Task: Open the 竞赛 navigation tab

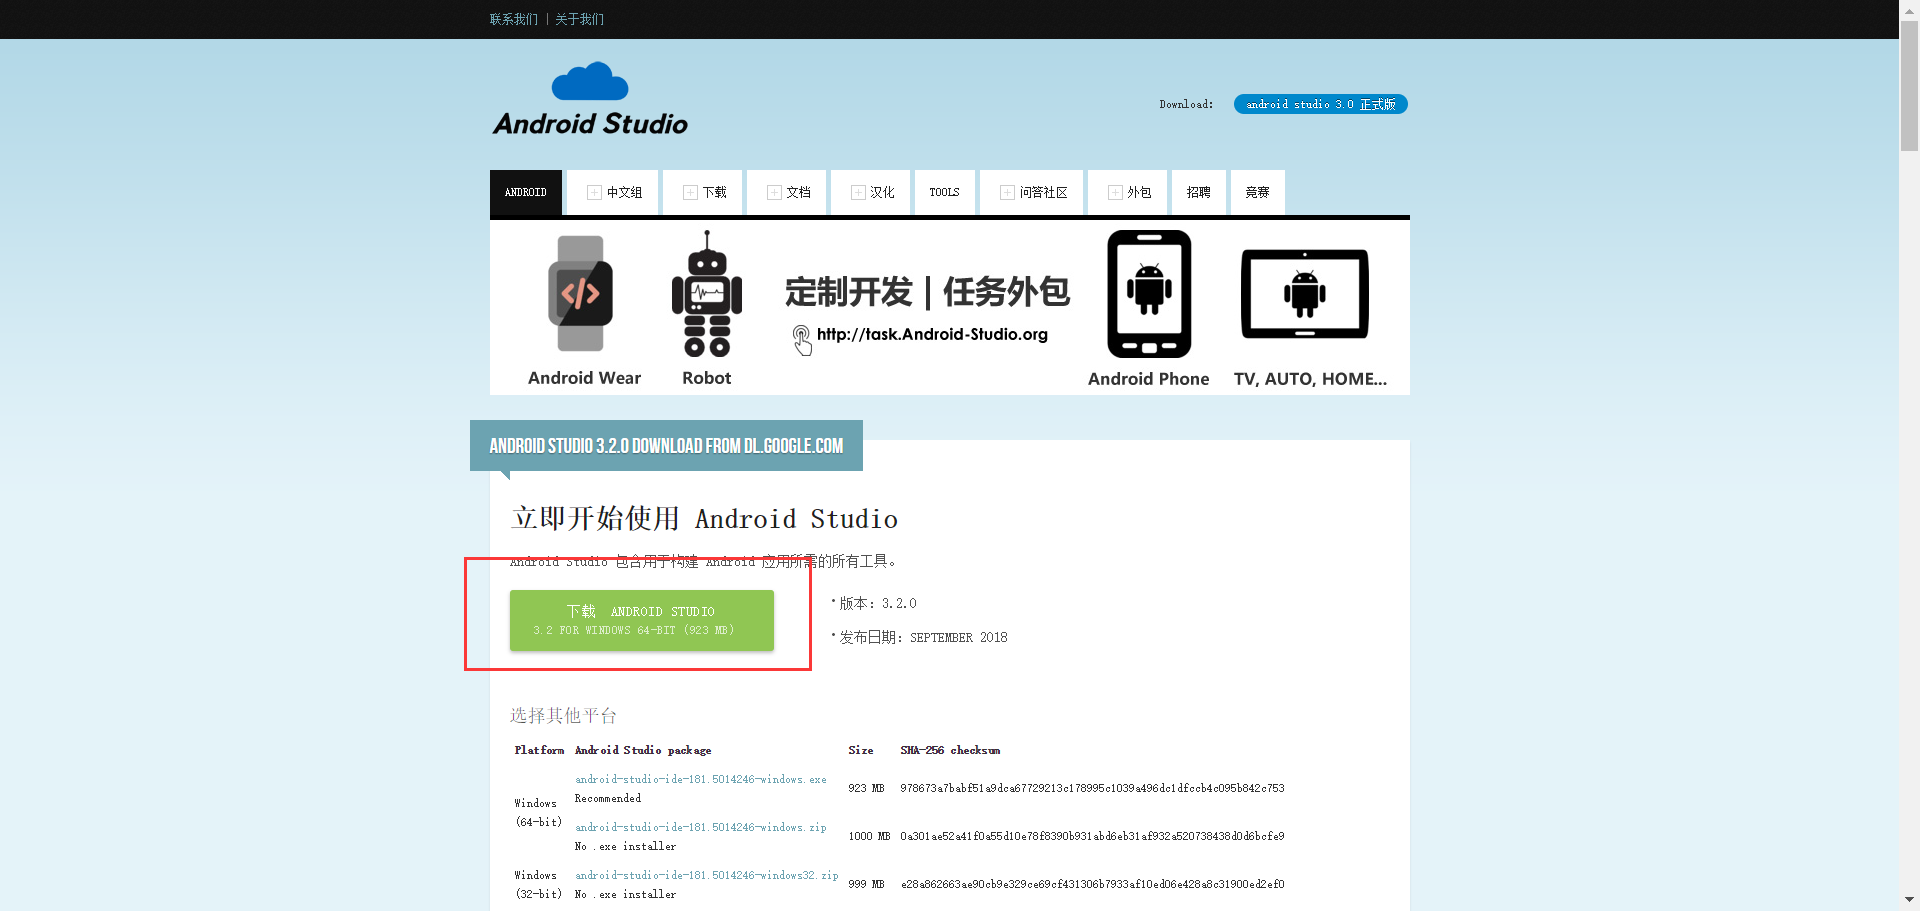Action: tap(1257, 192)
